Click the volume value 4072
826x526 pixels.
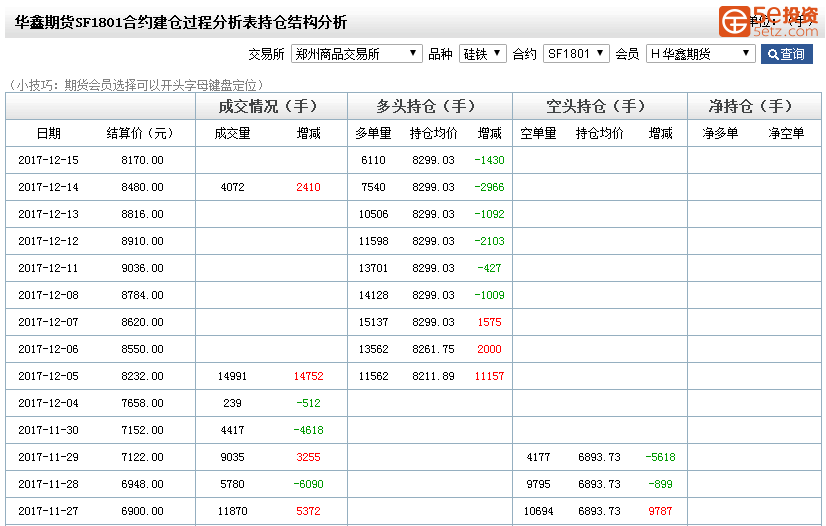(232, 187)
